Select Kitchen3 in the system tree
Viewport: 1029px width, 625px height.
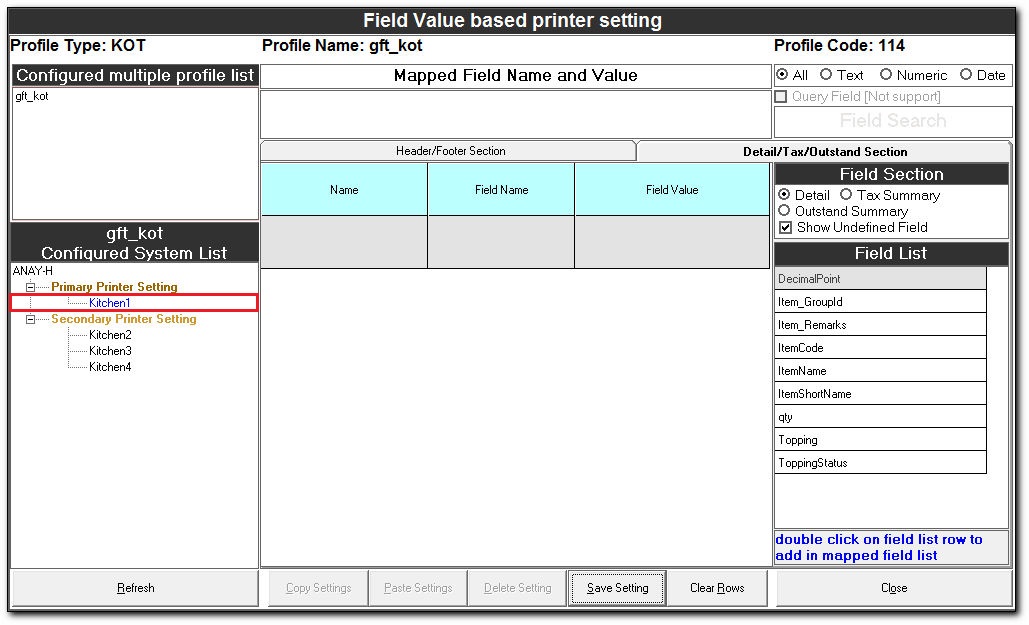pos(110,351)
